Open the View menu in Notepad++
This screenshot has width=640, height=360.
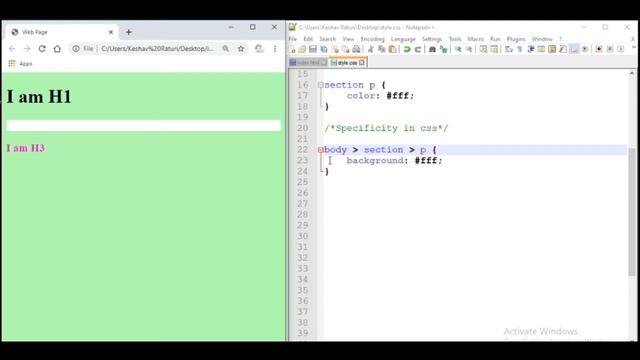[348, 39]
